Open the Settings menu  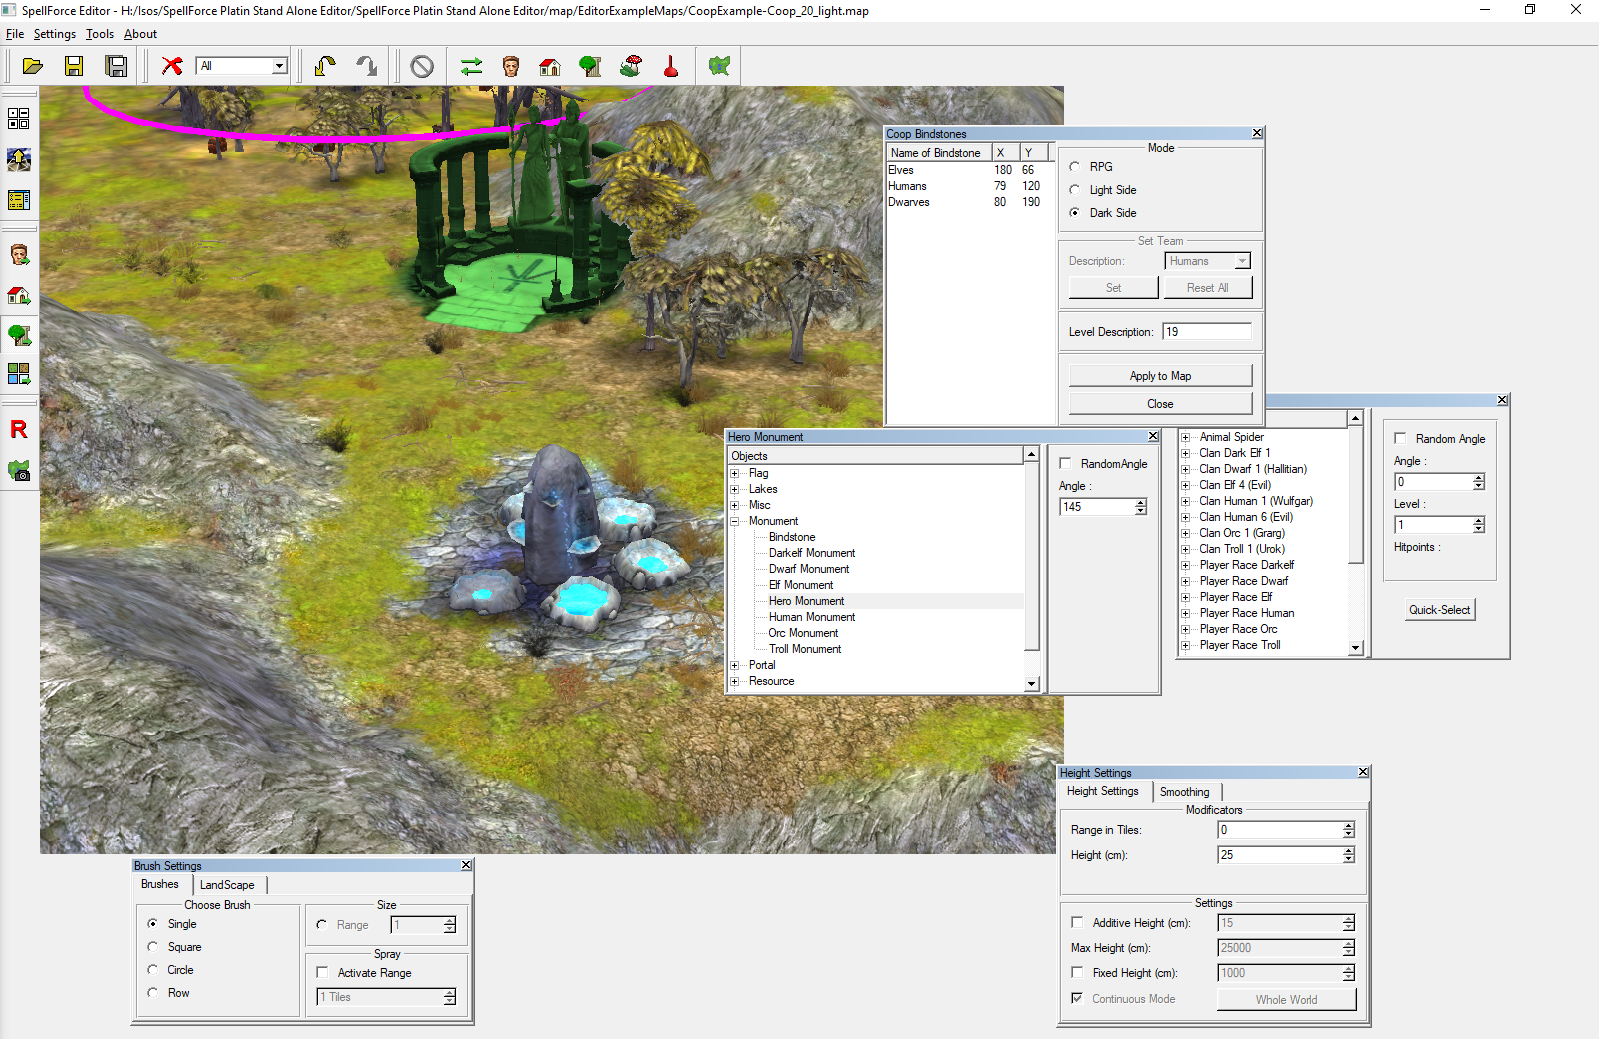pyautogui.click(x=55, y=34)
